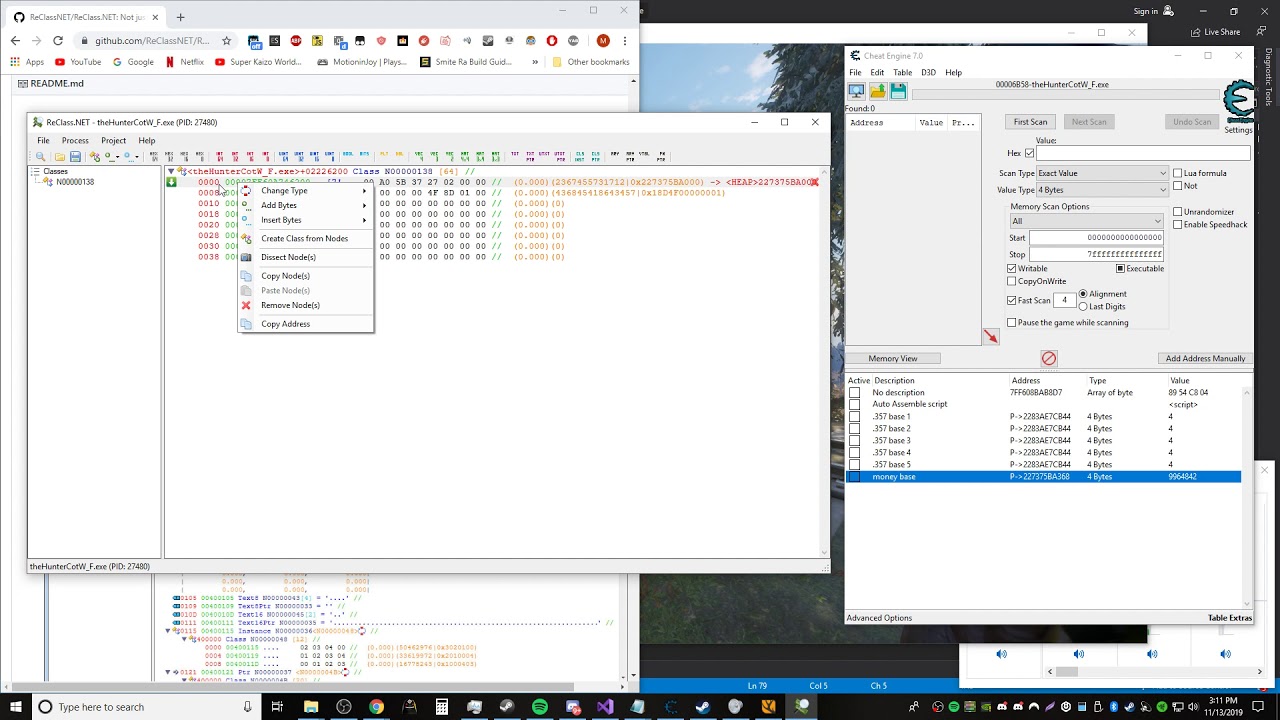Screen dimensions: 1280x720
Task: Bookmark page with star icon in Chrome
Action: pyautogui.click(x=226, y=41)
